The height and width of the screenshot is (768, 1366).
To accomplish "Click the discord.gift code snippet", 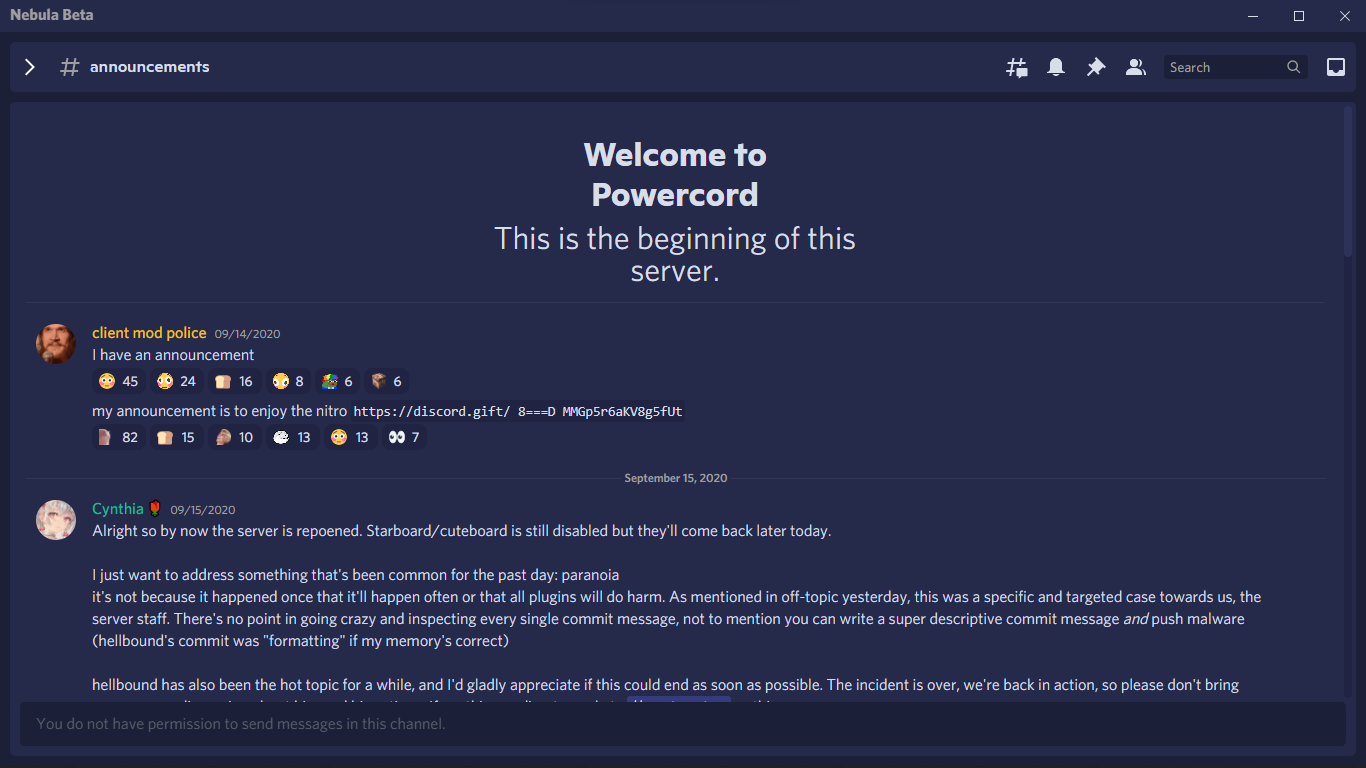I will tap(519, 411).
